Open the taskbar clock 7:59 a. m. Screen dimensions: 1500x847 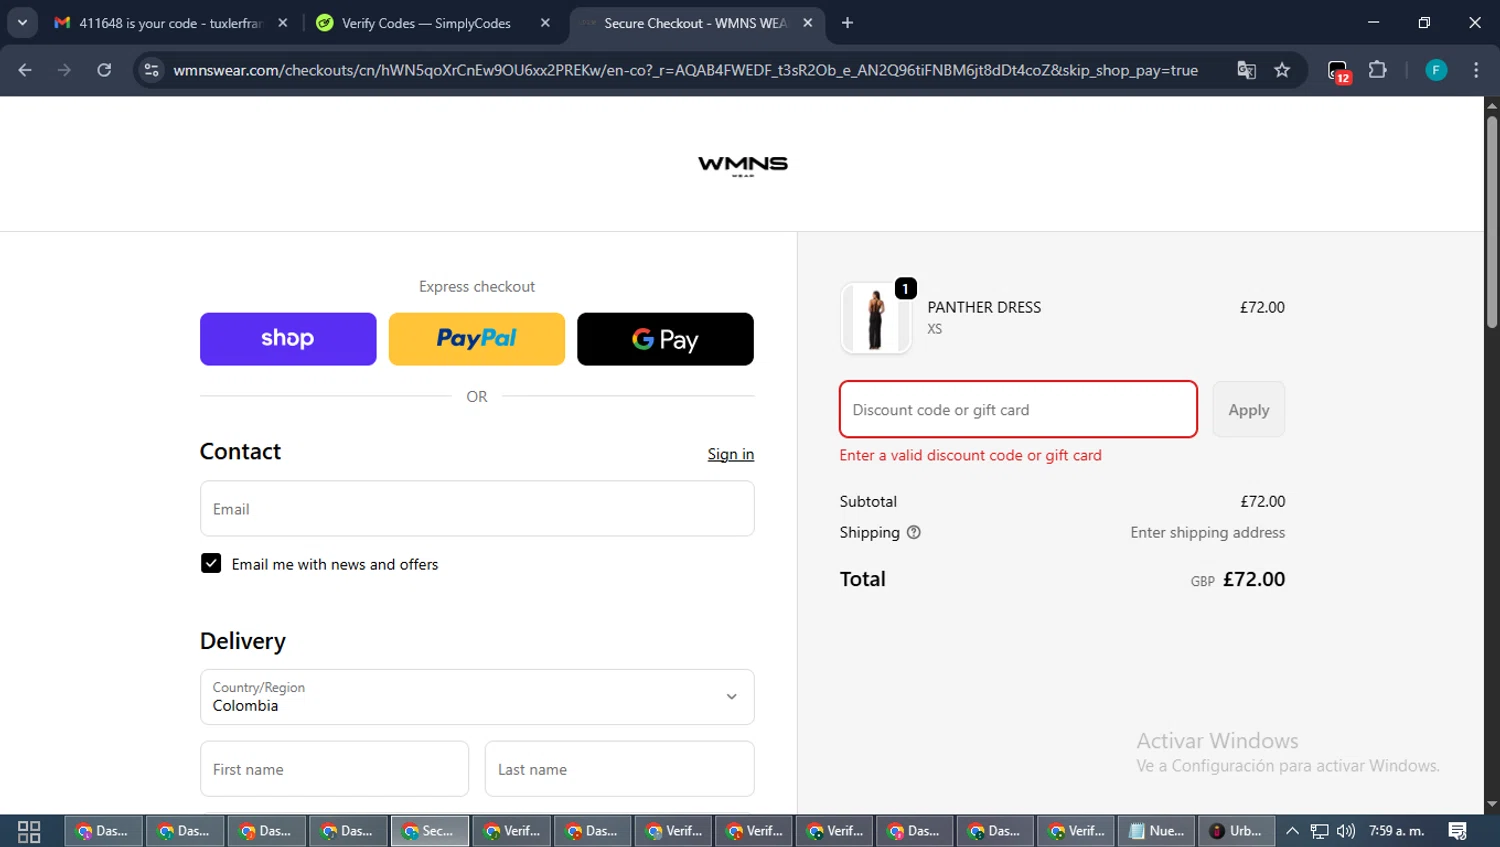[1397, 831]
